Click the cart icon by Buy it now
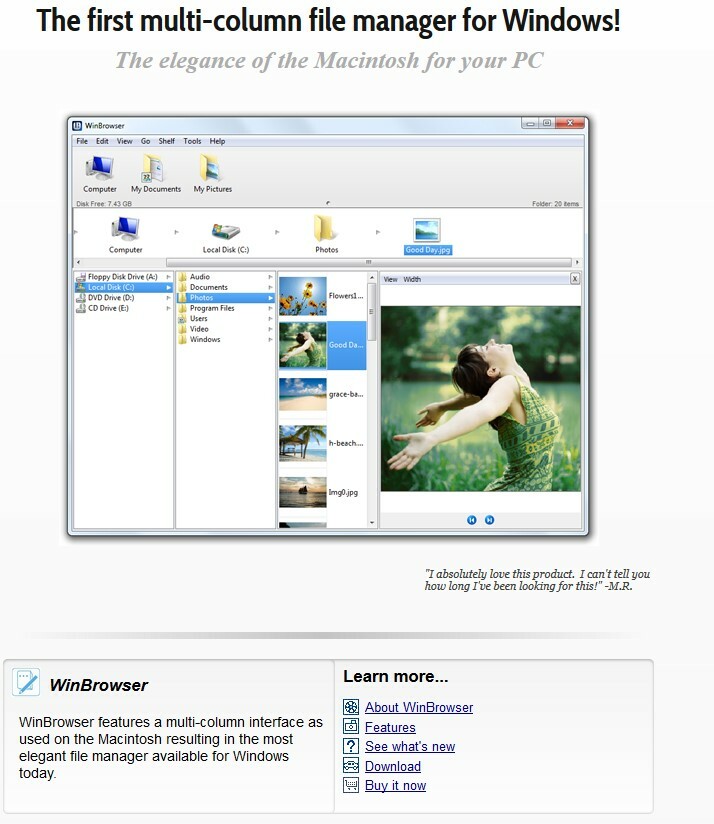This screenshot has width=714, height=824. 351,785
